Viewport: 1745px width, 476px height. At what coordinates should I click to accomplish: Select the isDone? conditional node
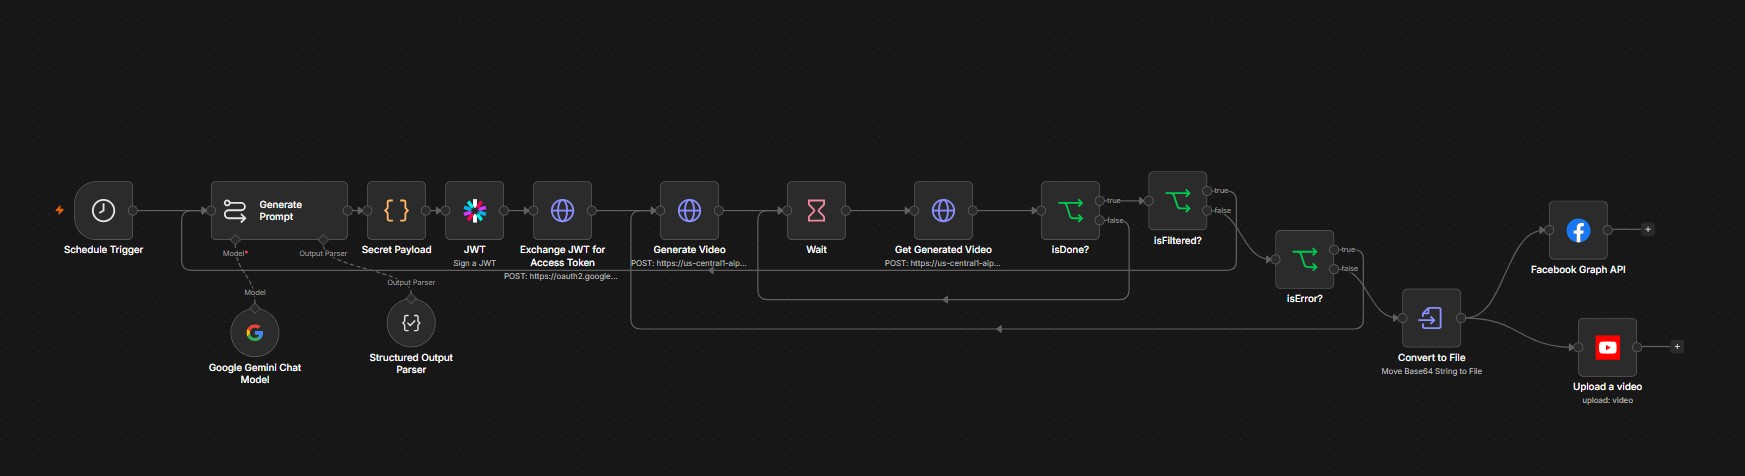pos(1070,210)
